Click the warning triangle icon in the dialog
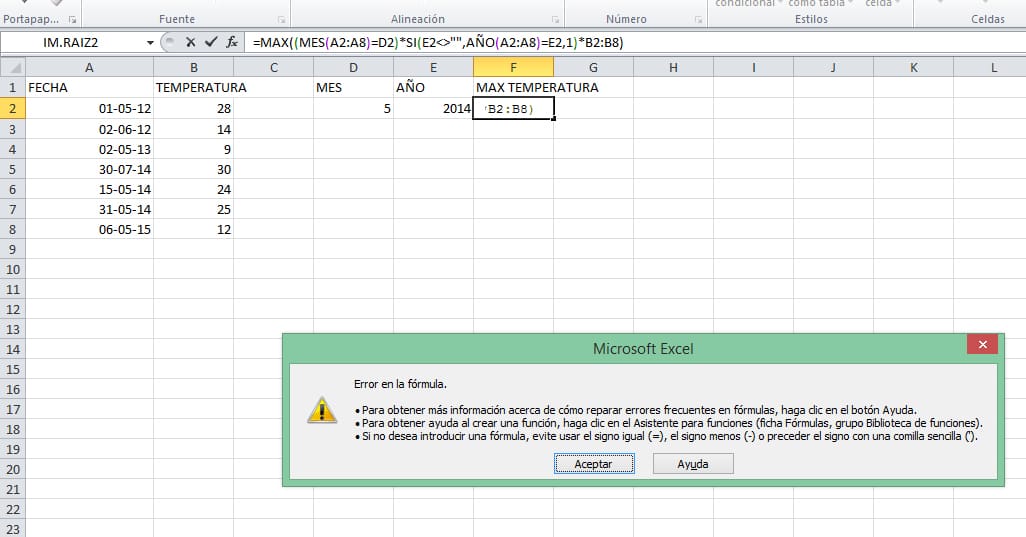Viewport: 1026px width, 537px height. pyautogui.click(x=322, y=411)
